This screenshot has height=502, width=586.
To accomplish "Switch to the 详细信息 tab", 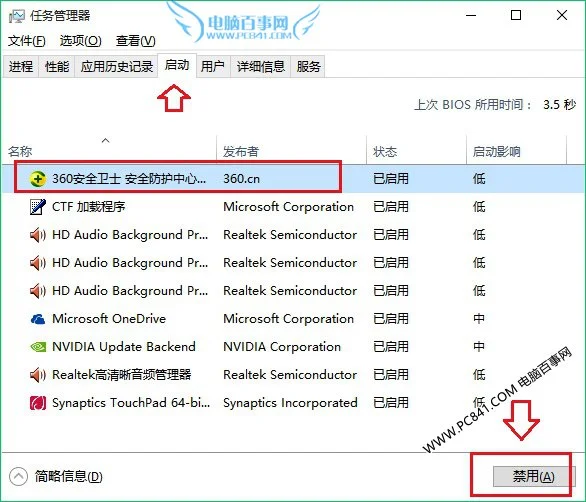I will point(261,67).
